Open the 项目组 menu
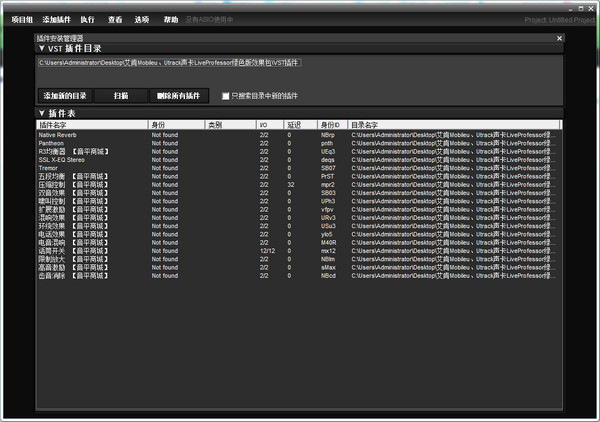 click(x=21, y=19)
